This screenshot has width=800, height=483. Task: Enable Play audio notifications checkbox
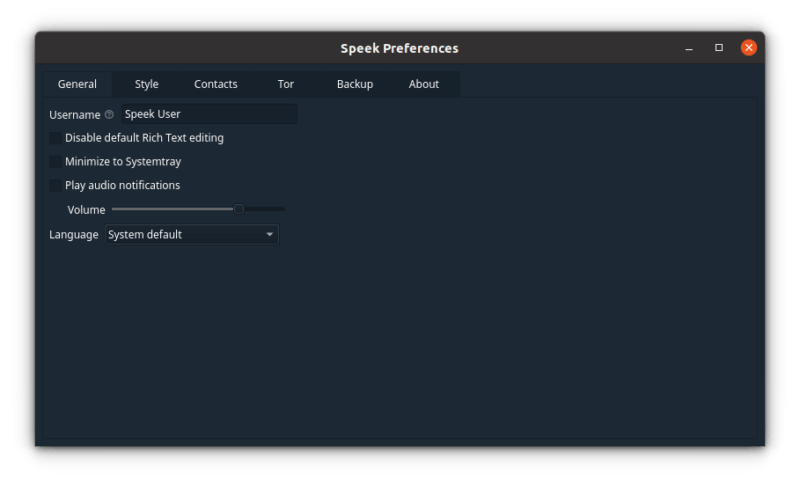[55, 185]
